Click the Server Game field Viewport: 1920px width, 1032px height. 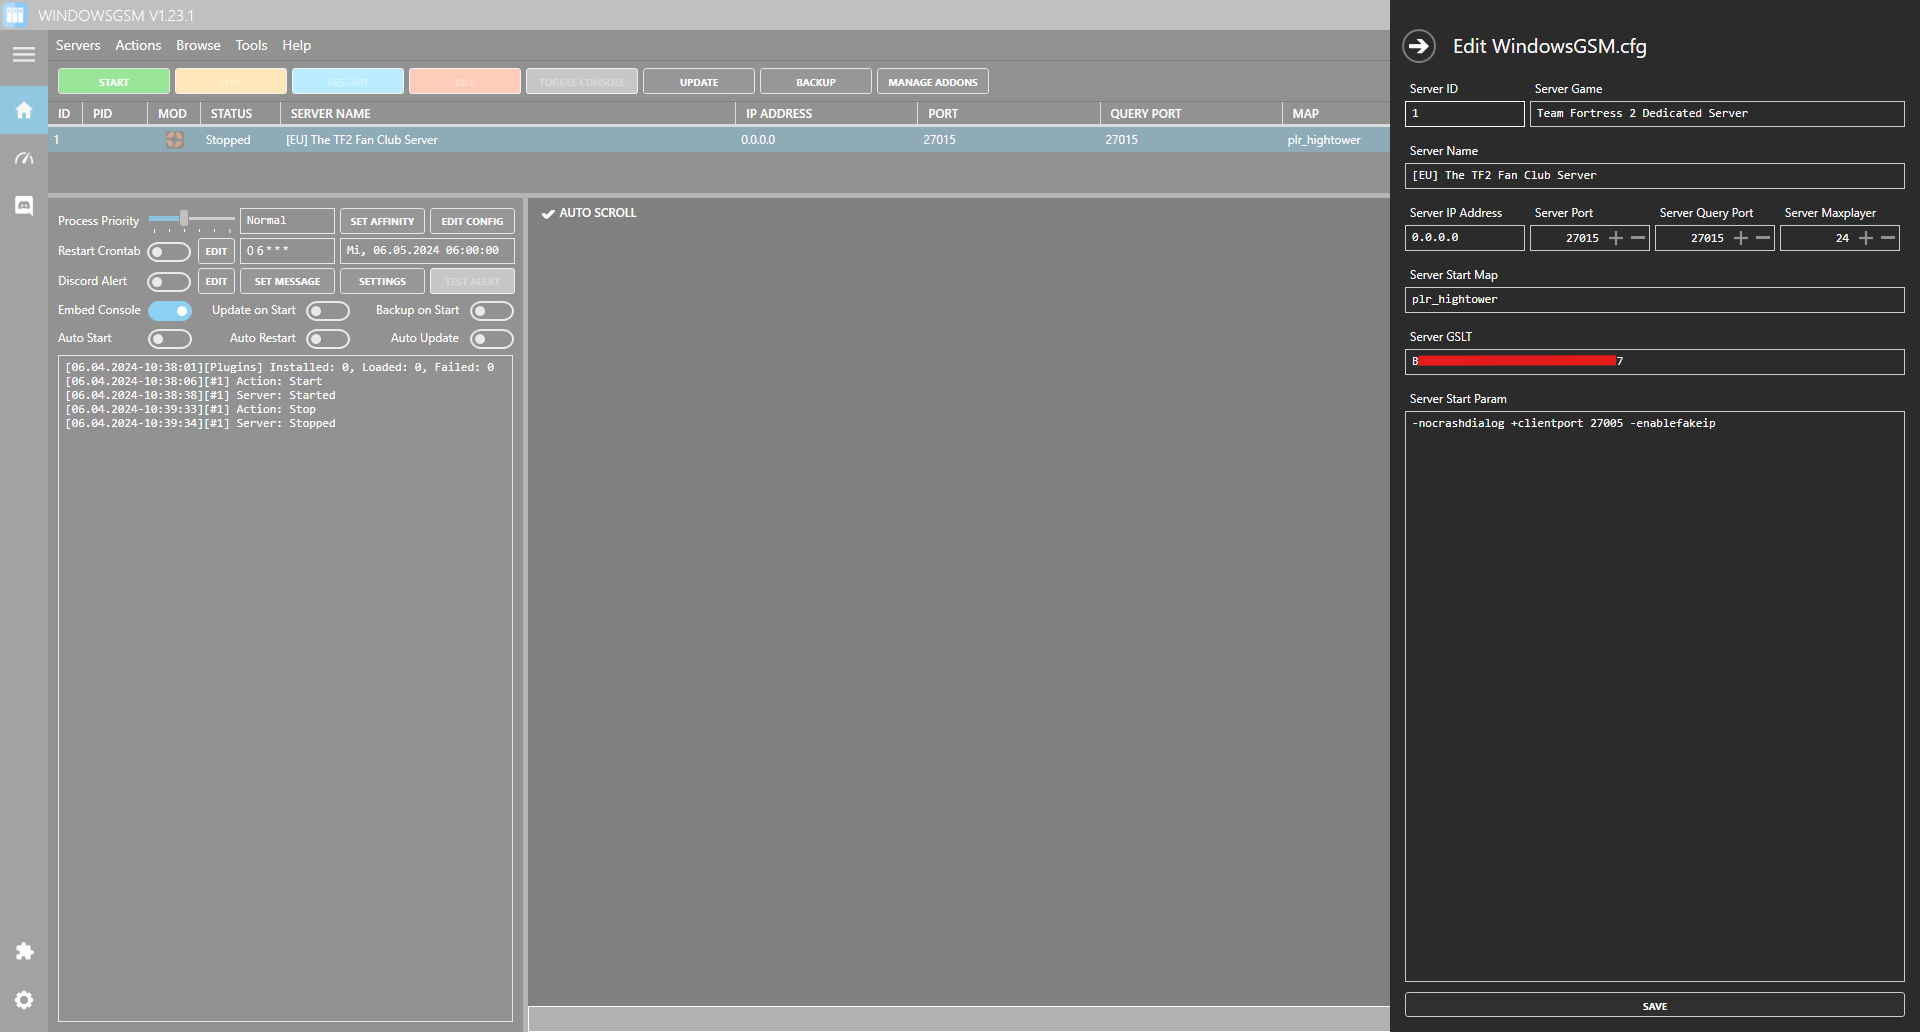(1717, 114)
